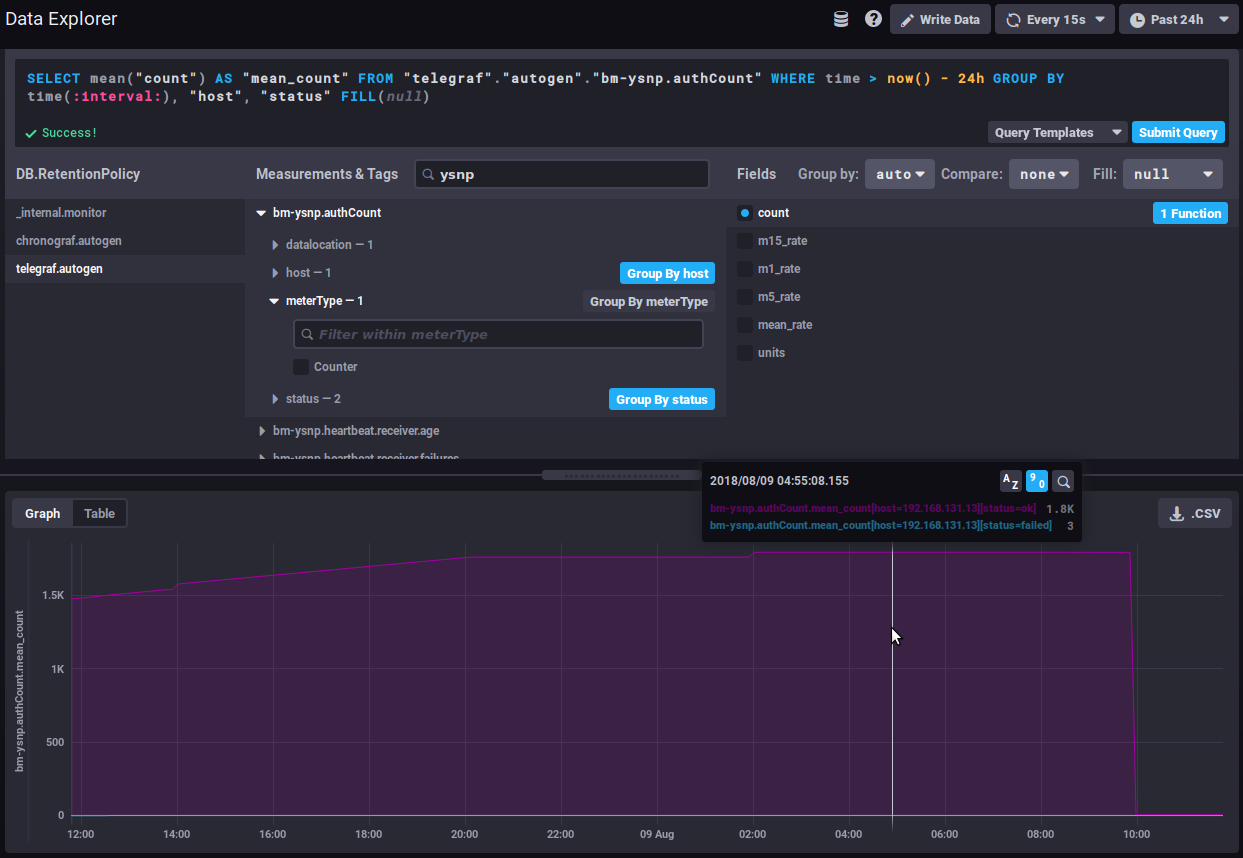Toggle the numeric sort icon in tooltip
Viewport: 1243px width, 858px height.
coord(1037,481)
